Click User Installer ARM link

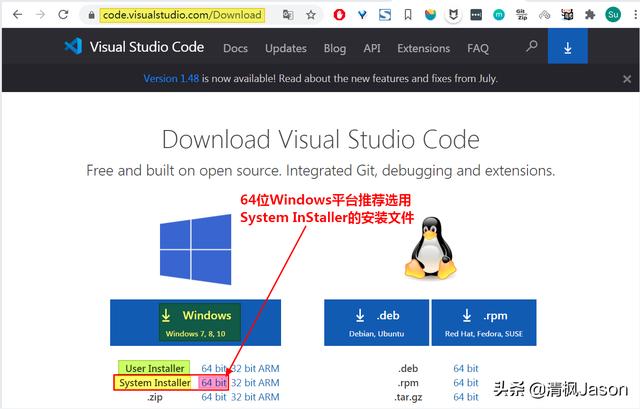pyautogui.click(x=269, y=368)
